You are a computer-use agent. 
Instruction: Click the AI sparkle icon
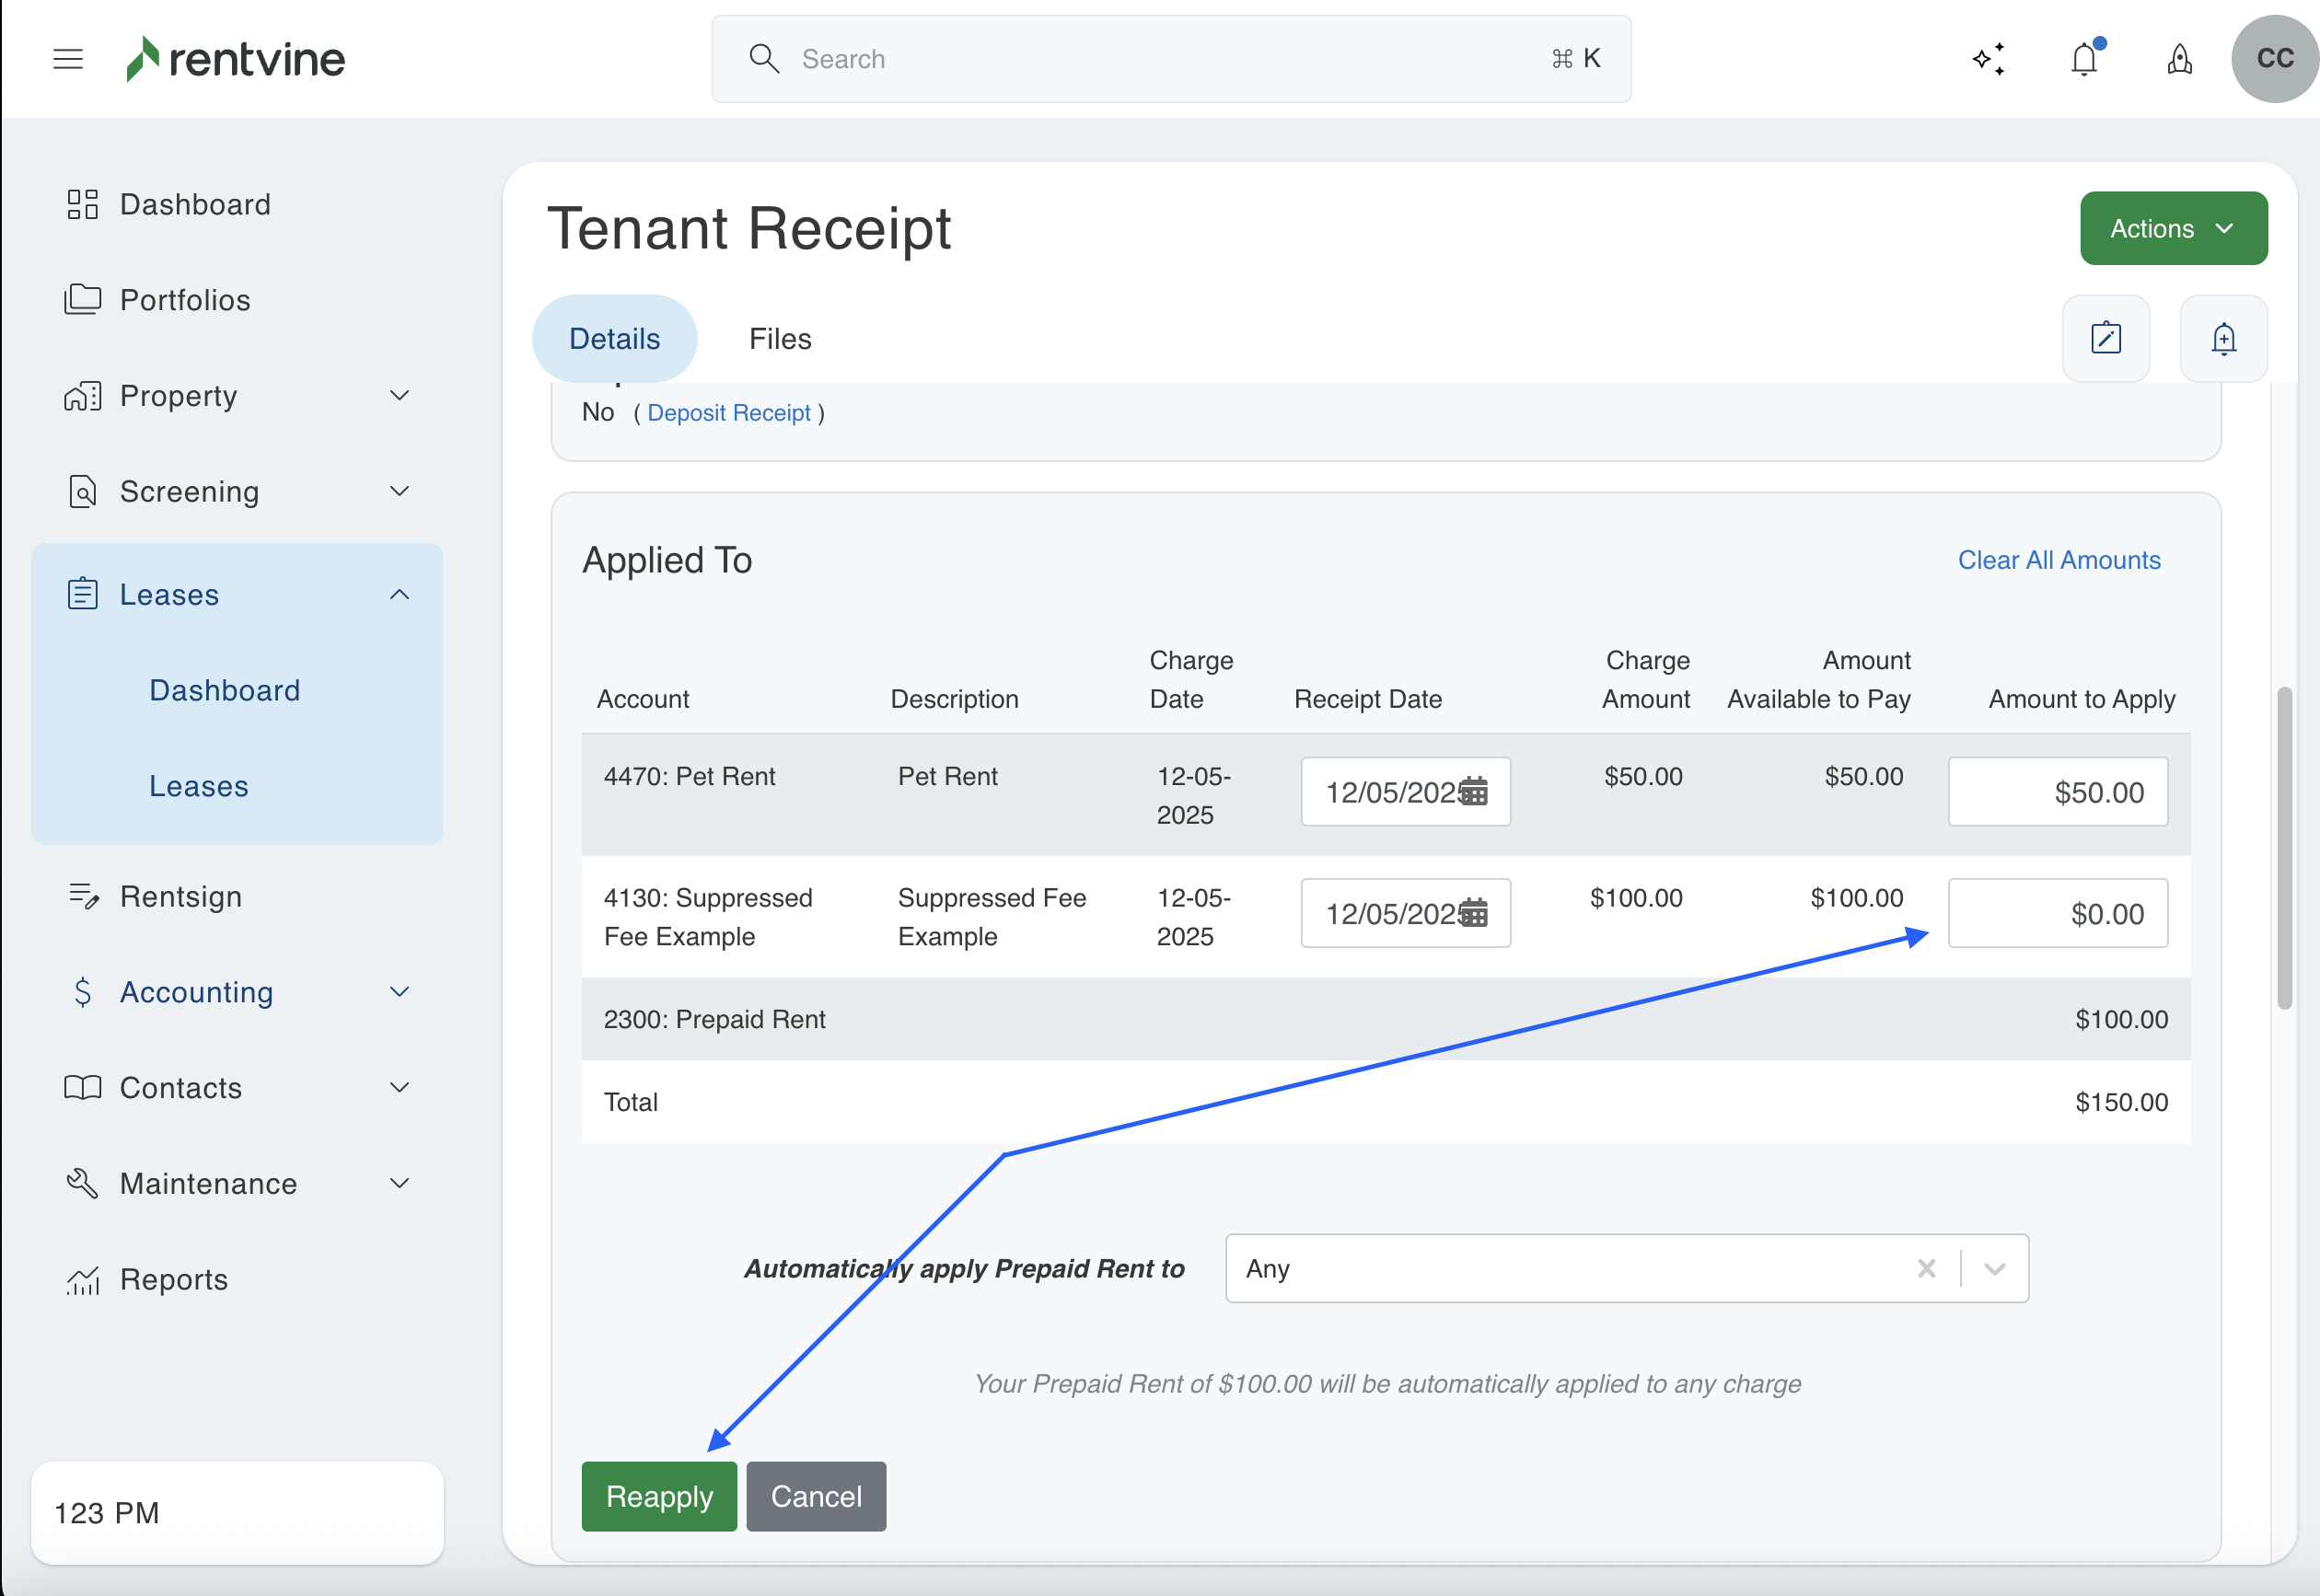[1988, 59]
